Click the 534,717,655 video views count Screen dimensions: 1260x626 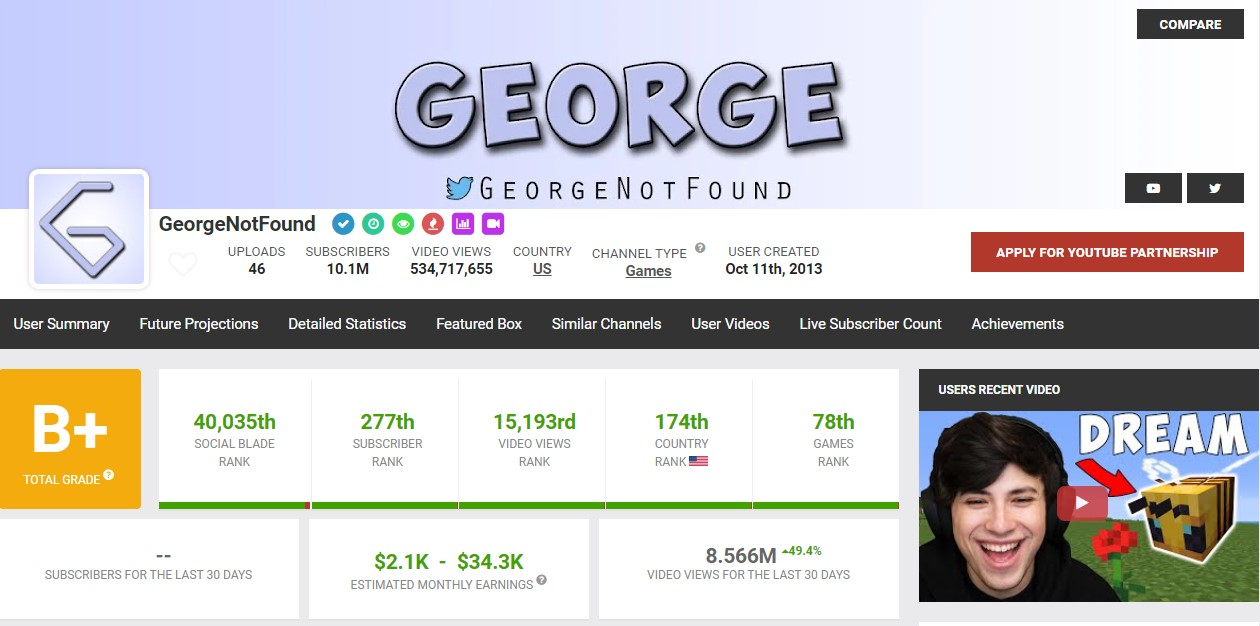coord(452,269)
